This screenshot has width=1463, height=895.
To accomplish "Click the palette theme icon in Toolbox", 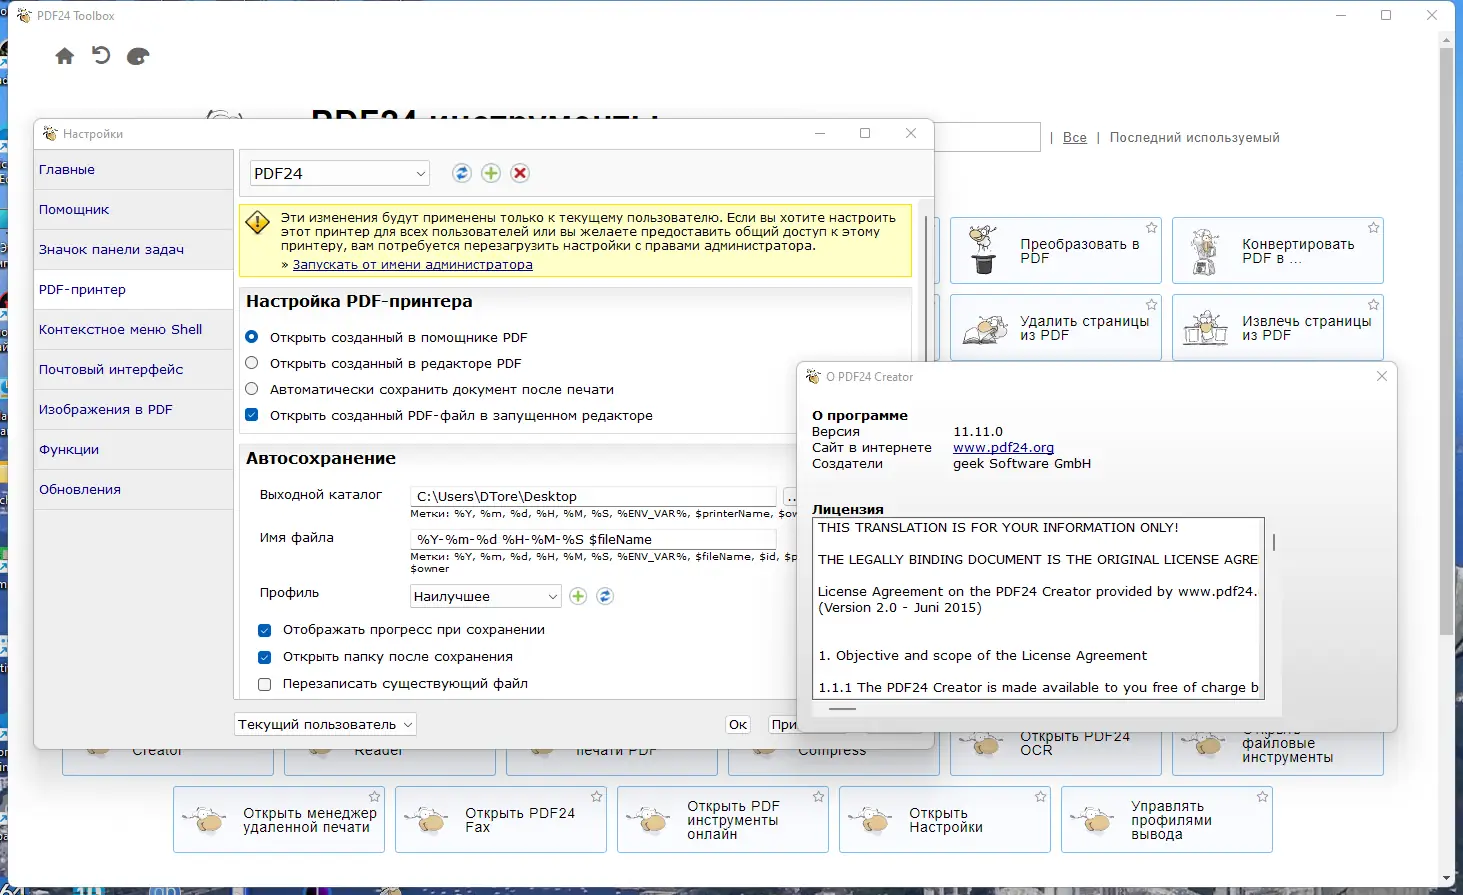I will pos(138,56).
